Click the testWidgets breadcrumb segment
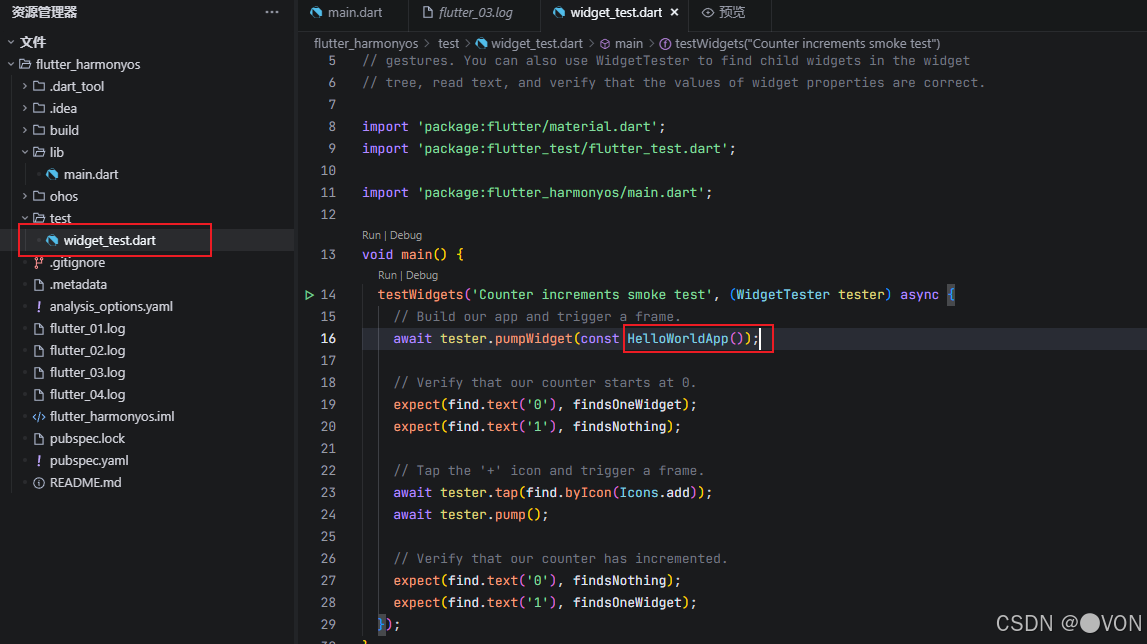Image resolution: width=1147 pixels, height=644 pixels. (x=808, y=43)
